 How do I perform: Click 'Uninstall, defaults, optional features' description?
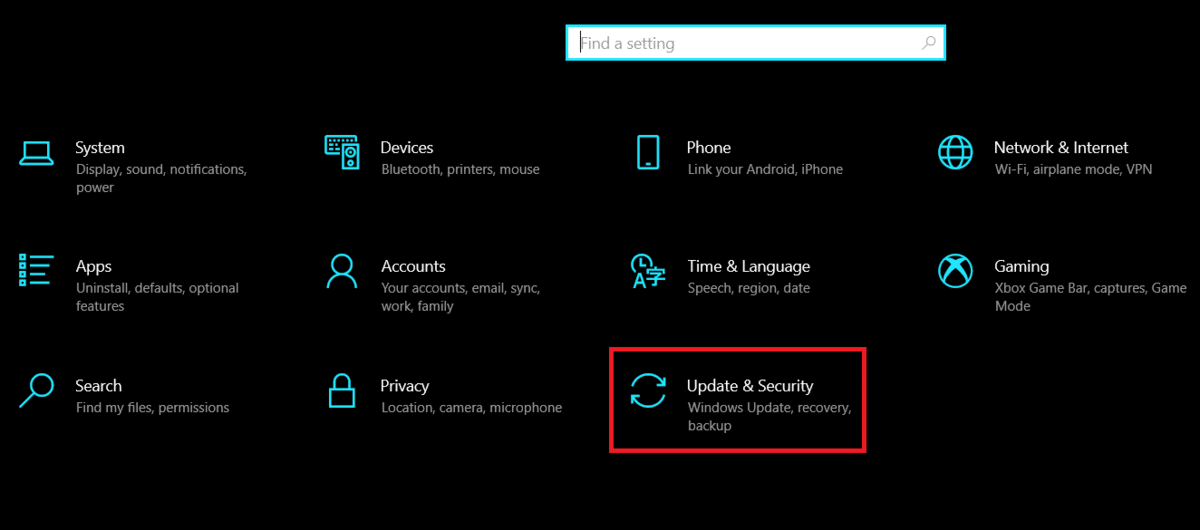[157, 297]
